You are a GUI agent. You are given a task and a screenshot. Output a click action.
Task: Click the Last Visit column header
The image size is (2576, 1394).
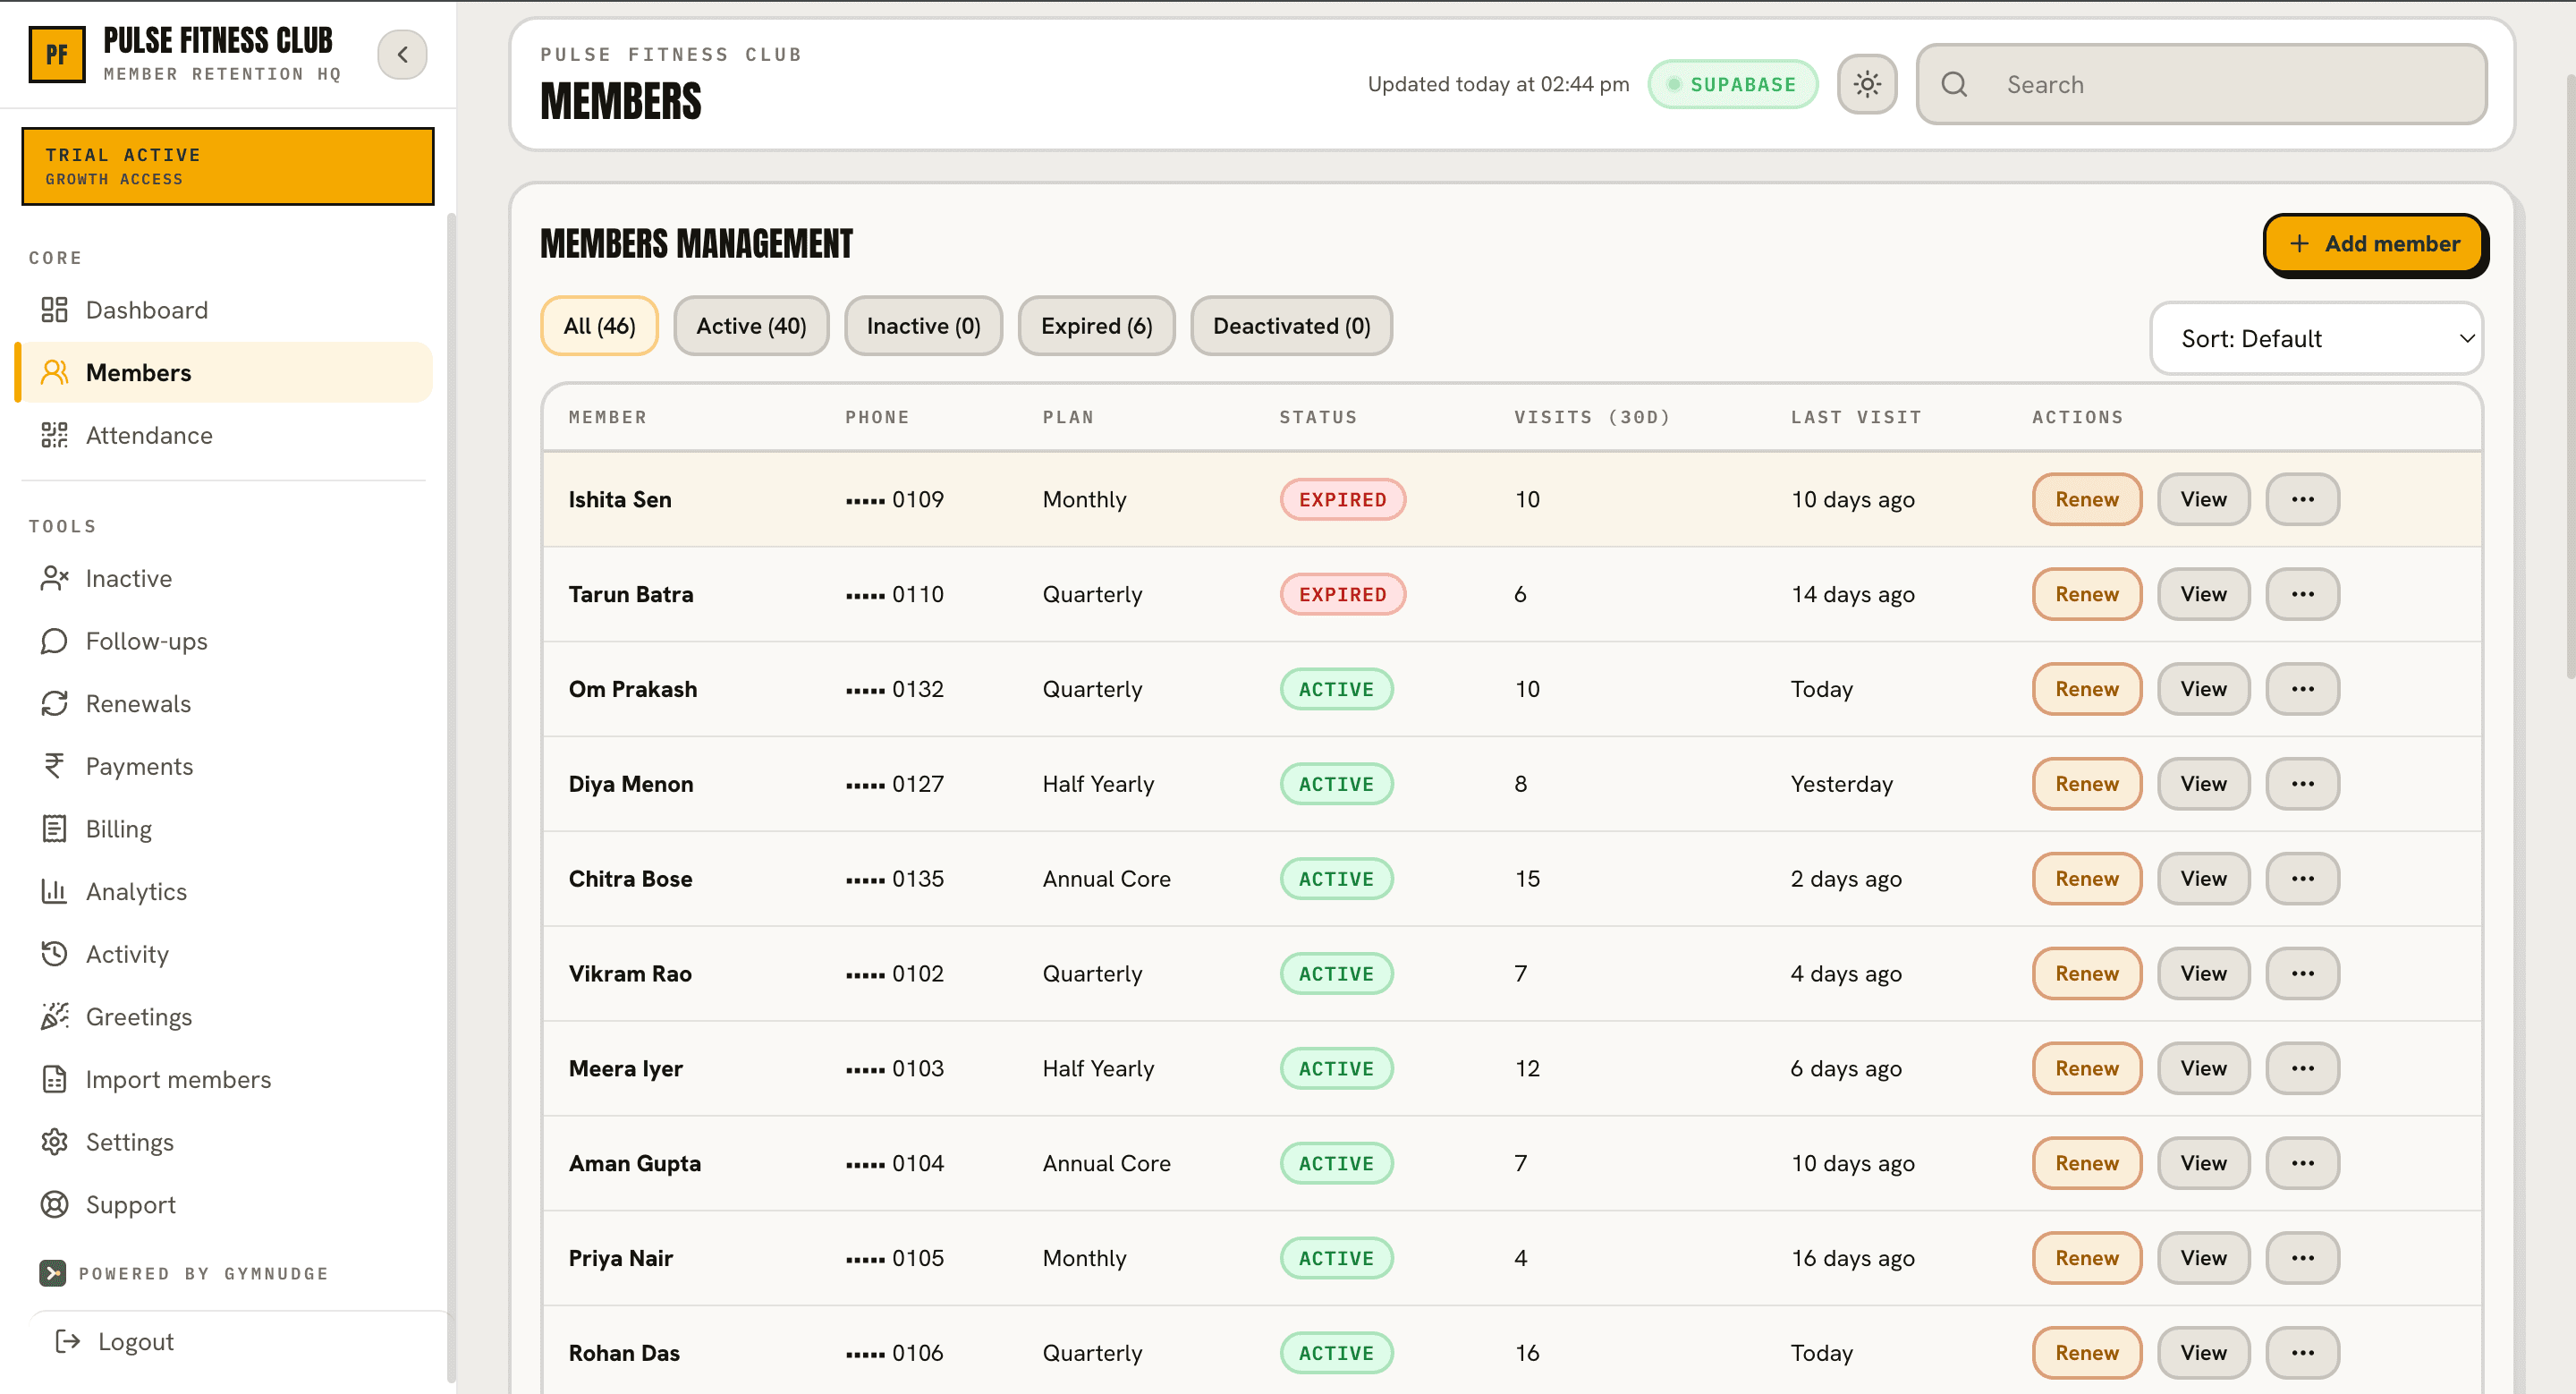click(1856, 417)
